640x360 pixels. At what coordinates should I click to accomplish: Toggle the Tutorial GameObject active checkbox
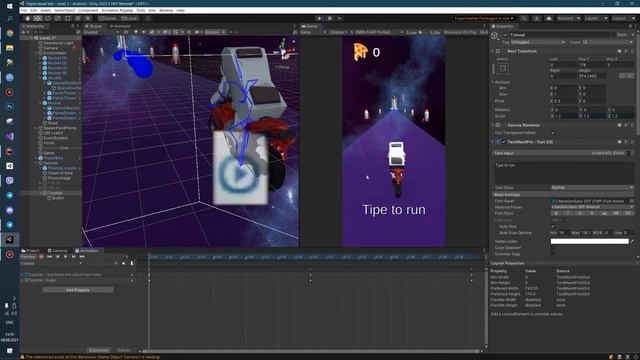tap(505, 35)
